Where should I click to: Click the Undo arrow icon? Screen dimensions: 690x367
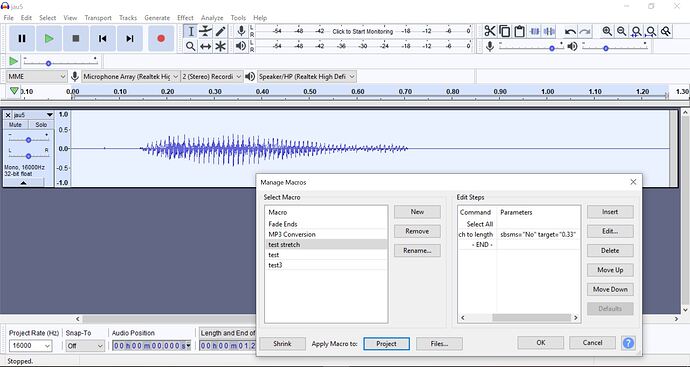570,31
